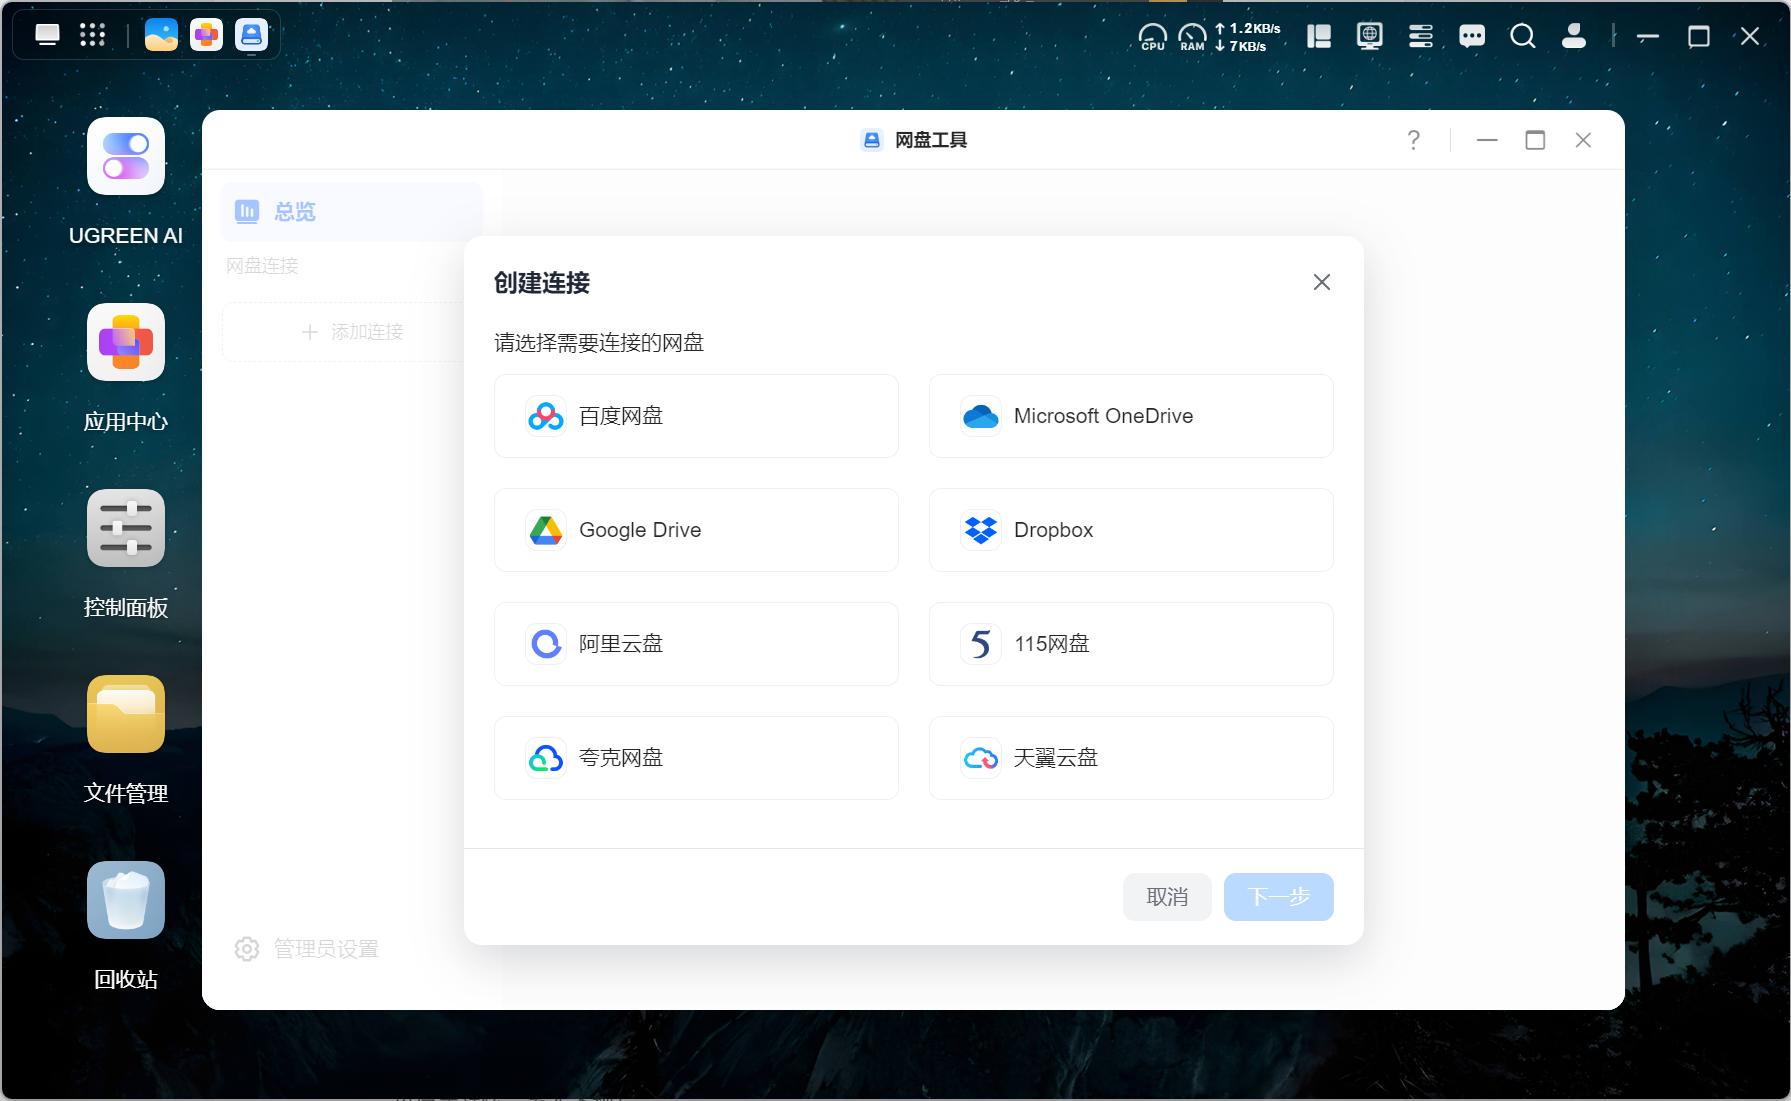View network speed indicator
This screenshot has height=1101, width=1791.
1248,37
